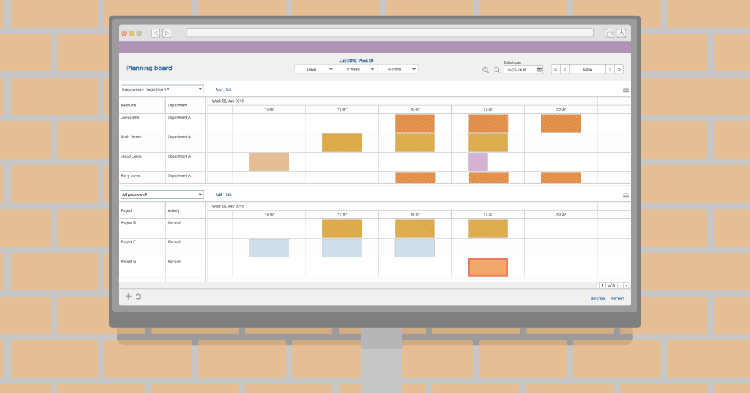Click the Resource column header
750x393 pixels.
pos(143,105)
